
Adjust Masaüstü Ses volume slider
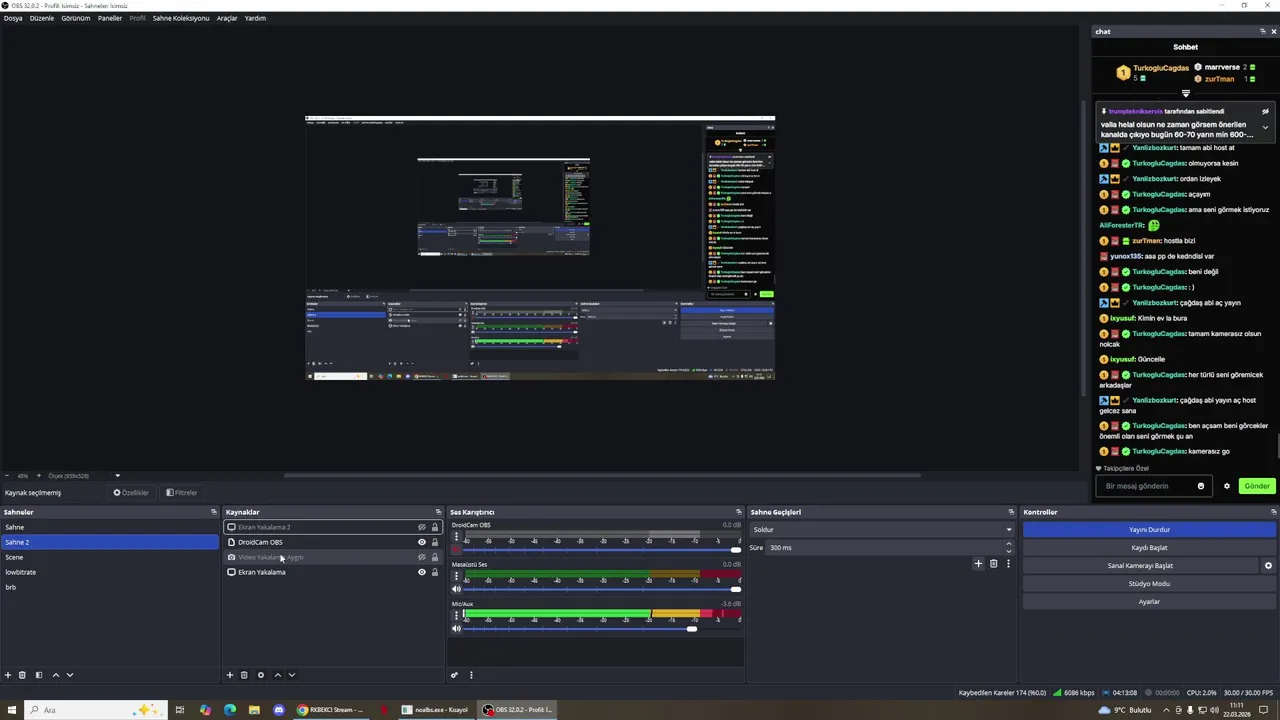(x=736, y=589)
